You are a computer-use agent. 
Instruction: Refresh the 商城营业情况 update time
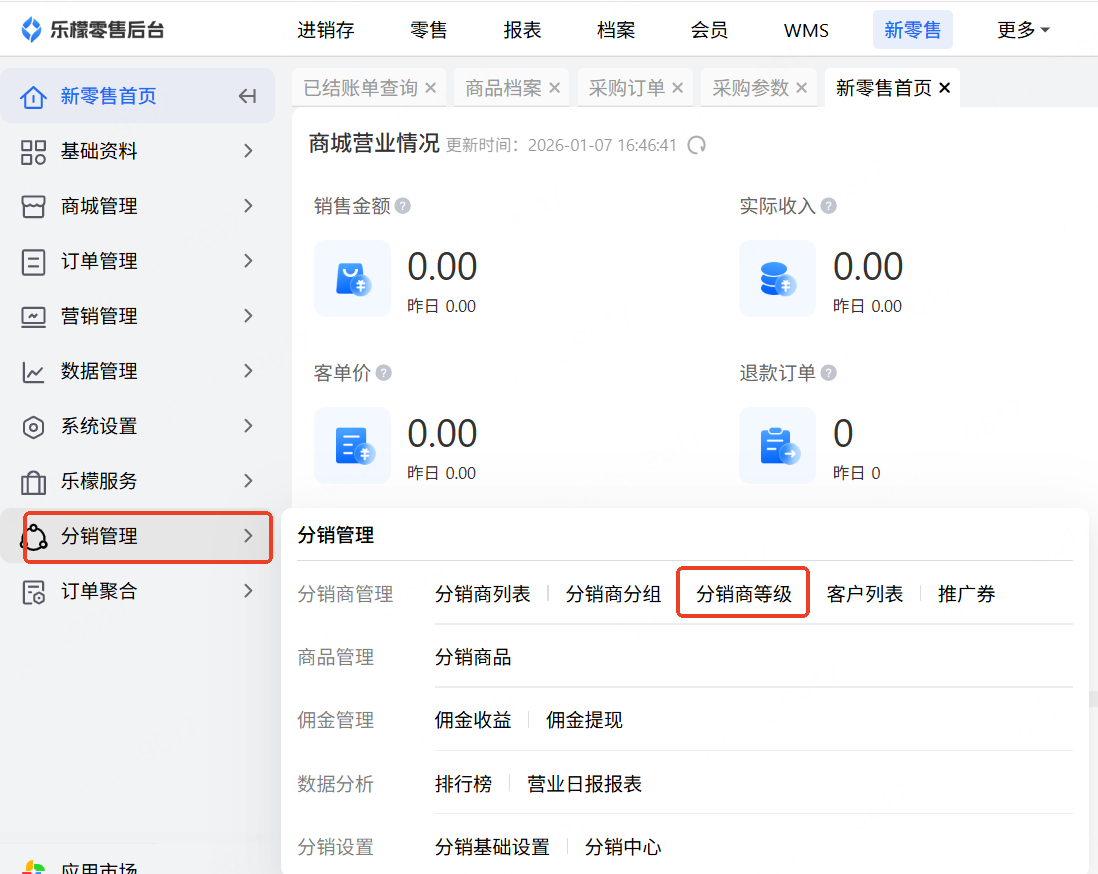tap(696, 145)
